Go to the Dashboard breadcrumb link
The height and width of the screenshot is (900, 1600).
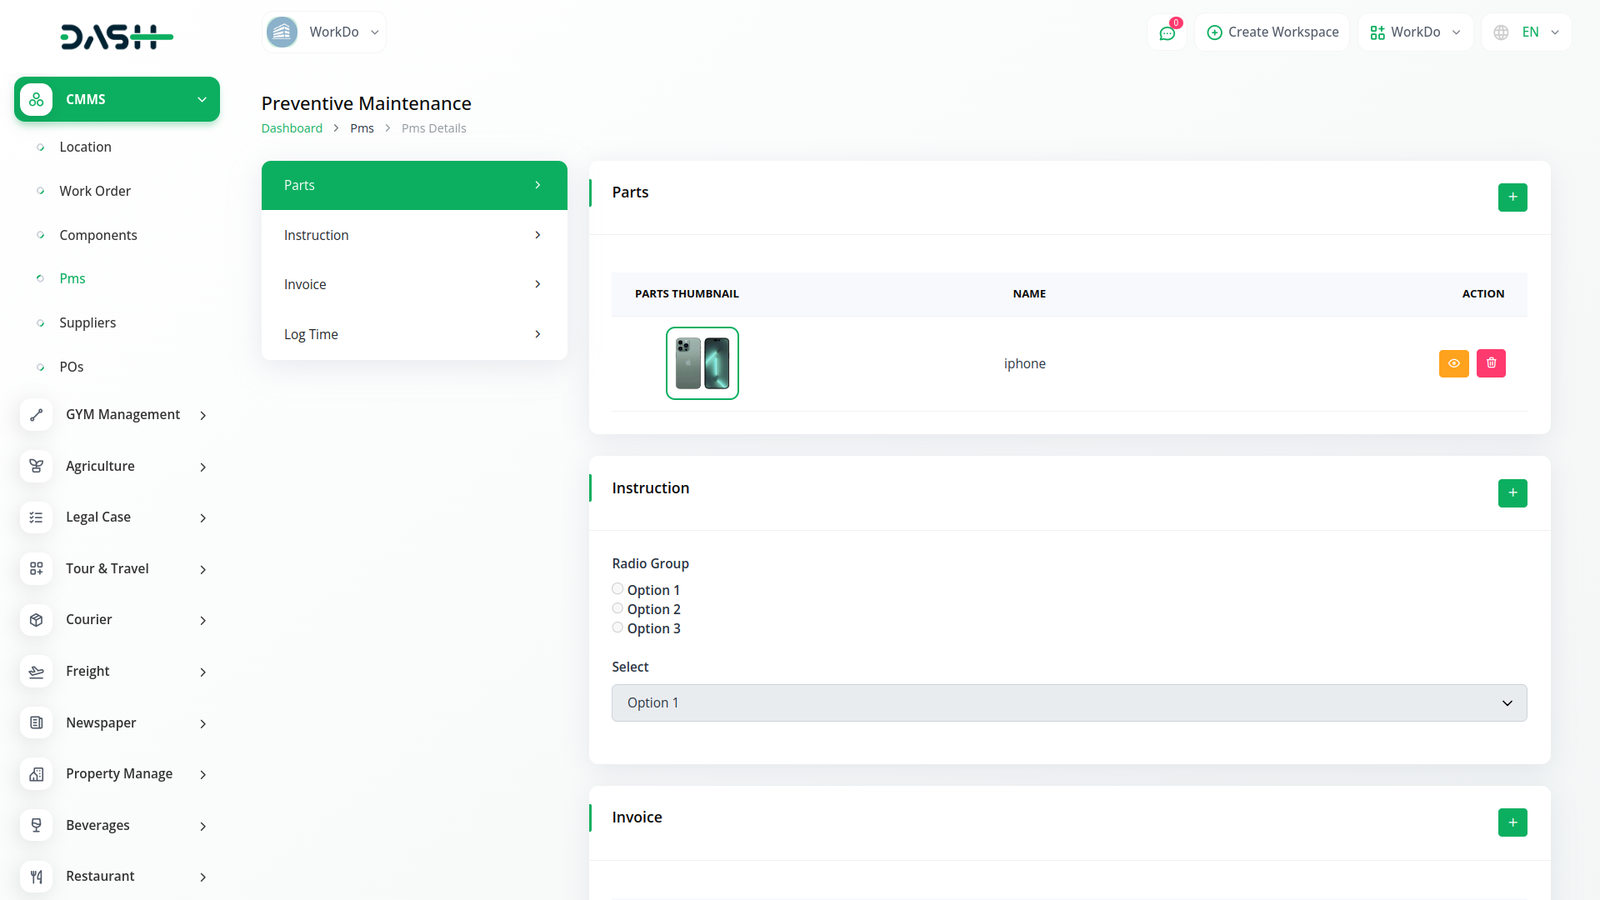pos(292,128)
